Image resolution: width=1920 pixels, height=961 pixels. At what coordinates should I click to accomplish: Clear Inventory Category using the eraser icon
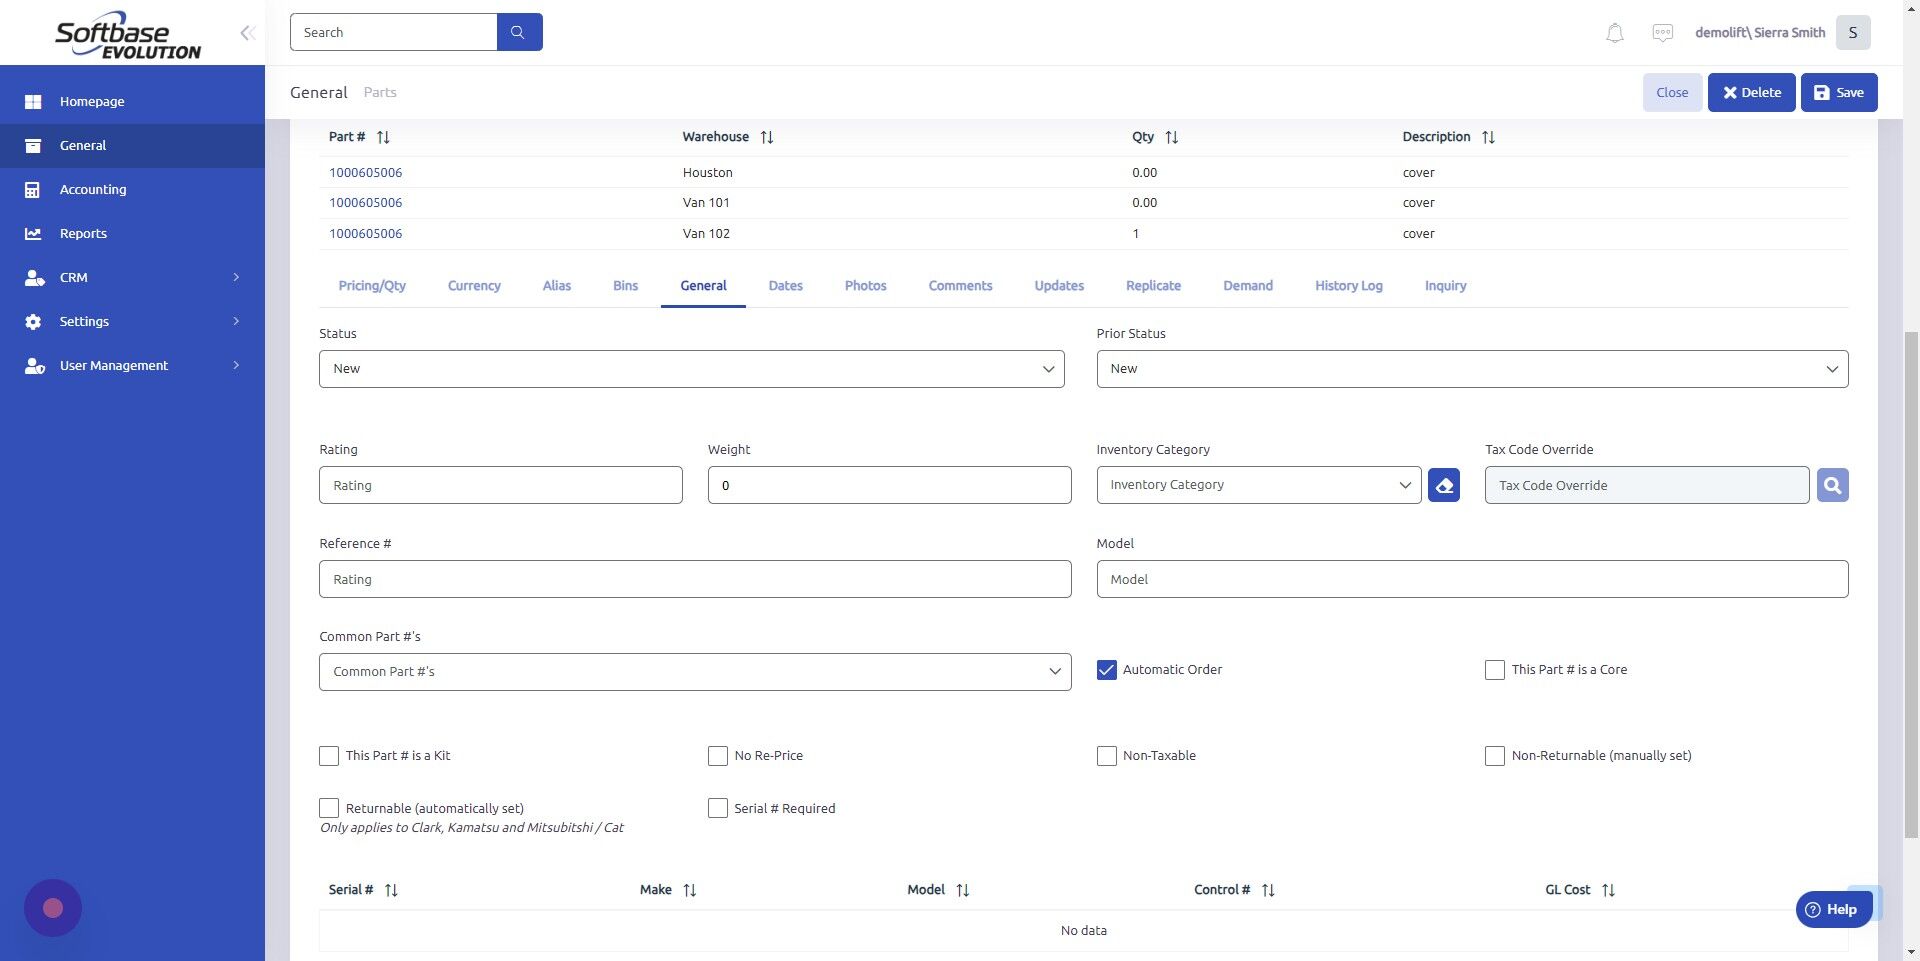[x=1444, y=485]
